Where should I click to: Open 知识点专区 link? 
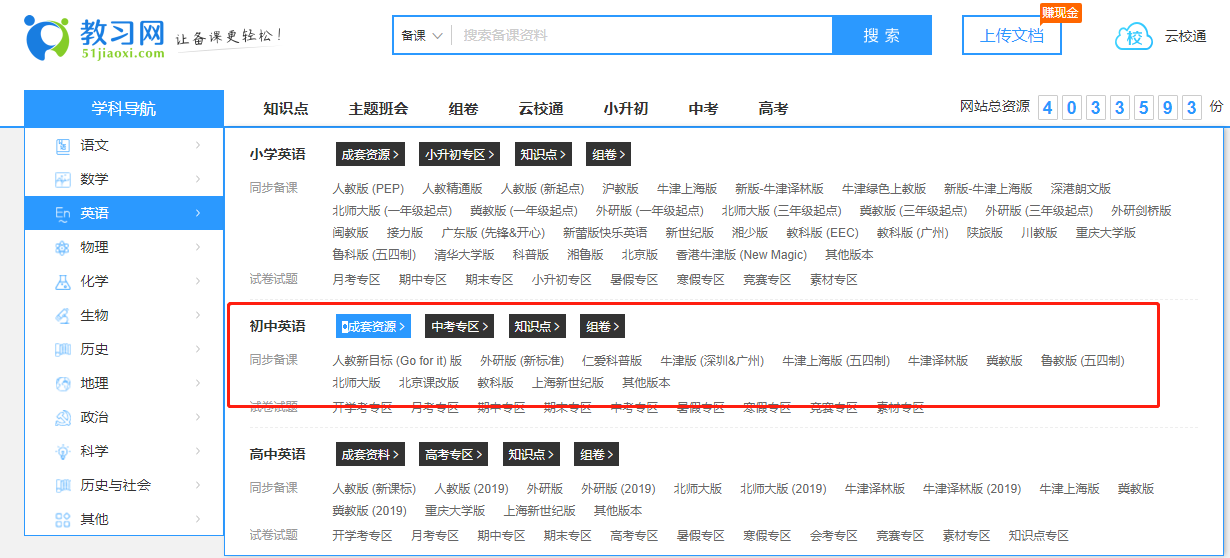click(1039, 535)
